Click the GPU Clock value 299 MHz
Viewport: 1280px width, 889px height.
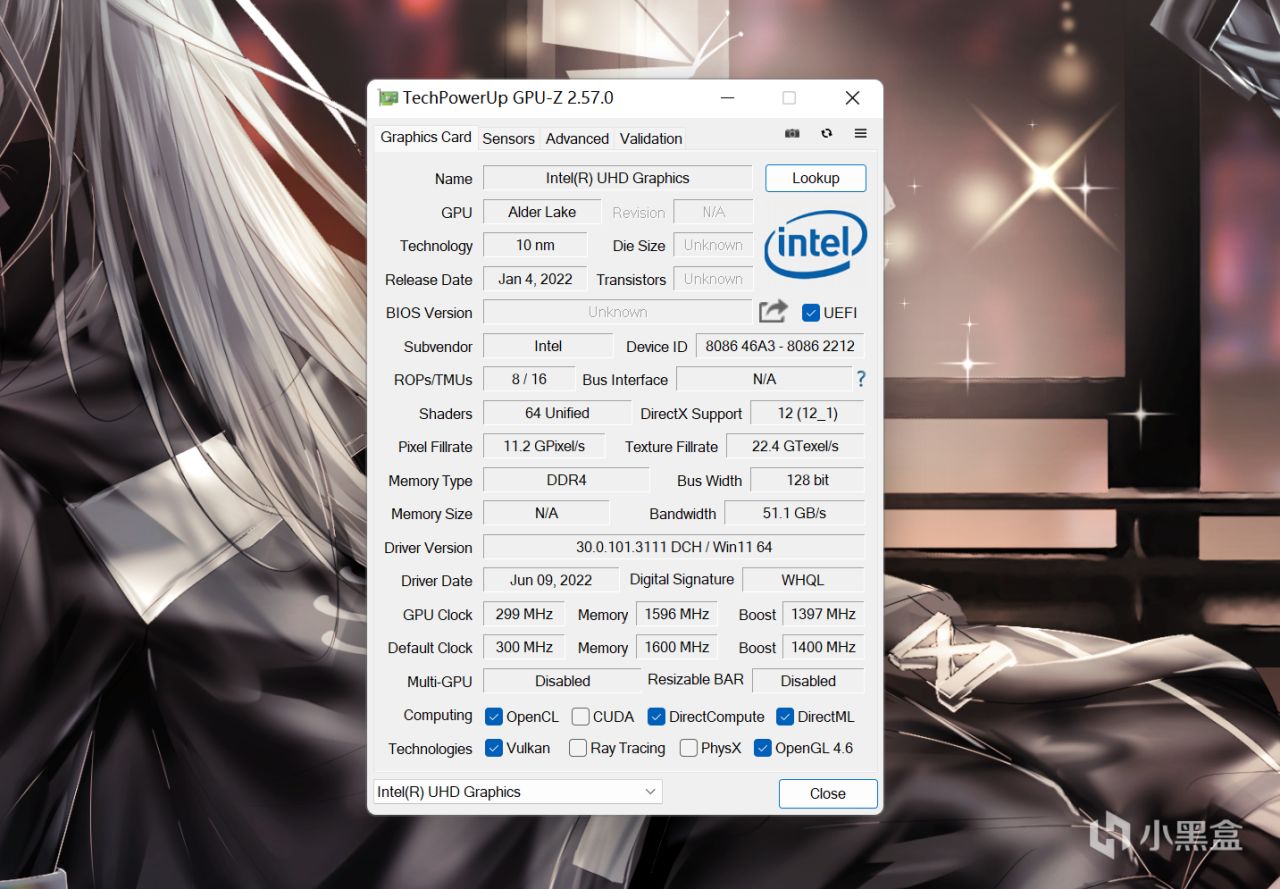click(x=524, y=614)
